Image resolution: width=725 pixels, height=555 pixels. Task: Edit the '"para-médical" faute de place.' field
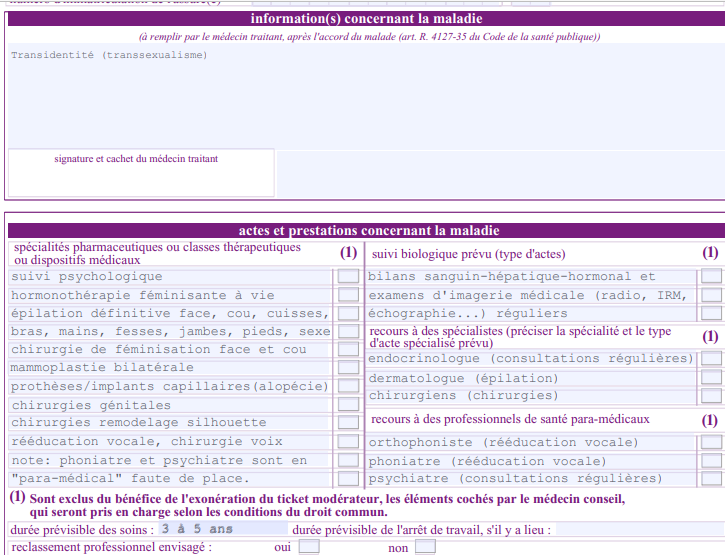pyautogui.click(x=170, y=478)
